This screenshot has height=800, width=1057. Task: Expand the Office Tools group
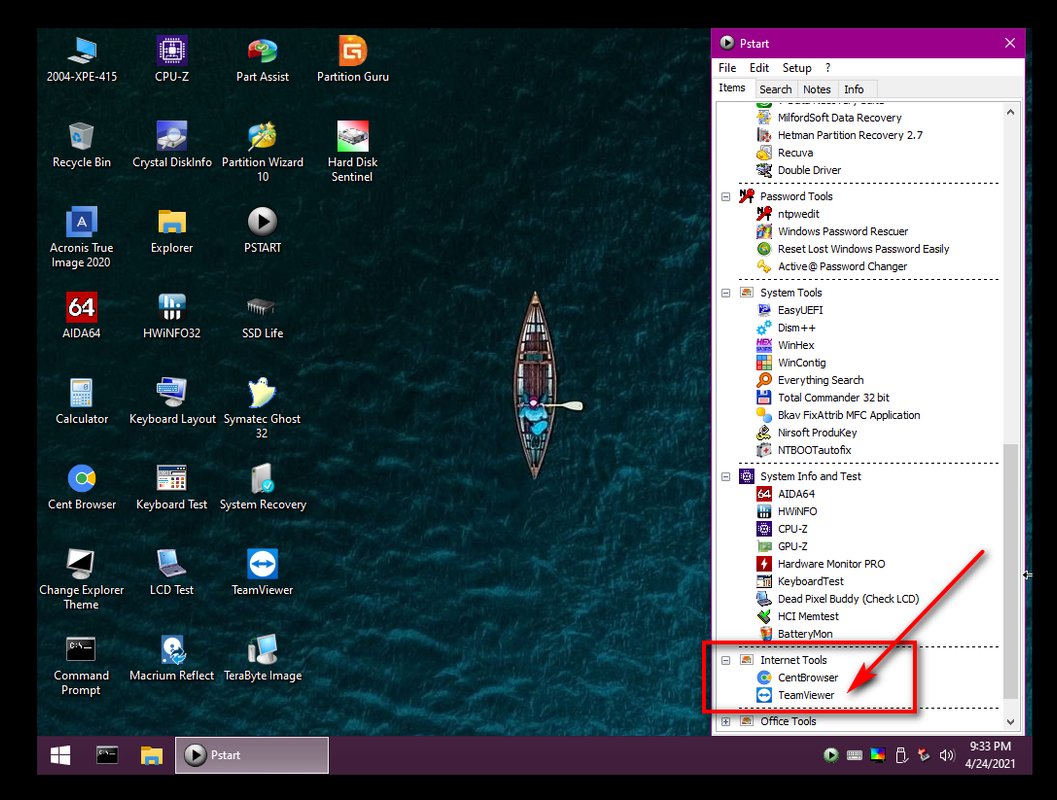(x=726, y=721)
